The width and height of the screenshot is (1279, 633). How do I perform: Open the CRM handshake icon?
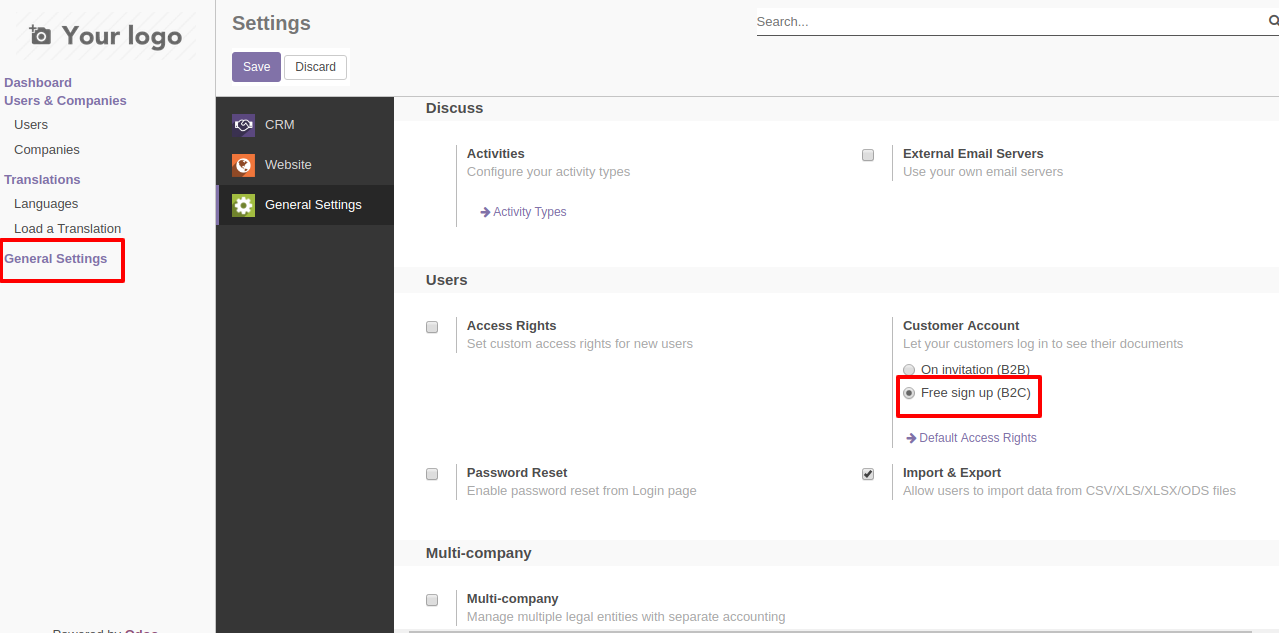[243, 125]
